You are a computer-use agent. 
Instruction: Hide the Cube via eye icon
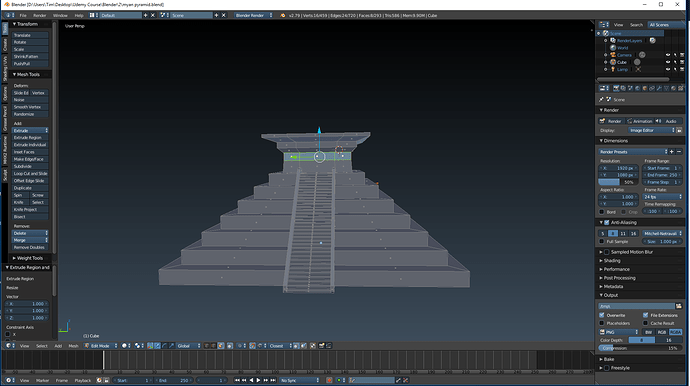point(668,62)
